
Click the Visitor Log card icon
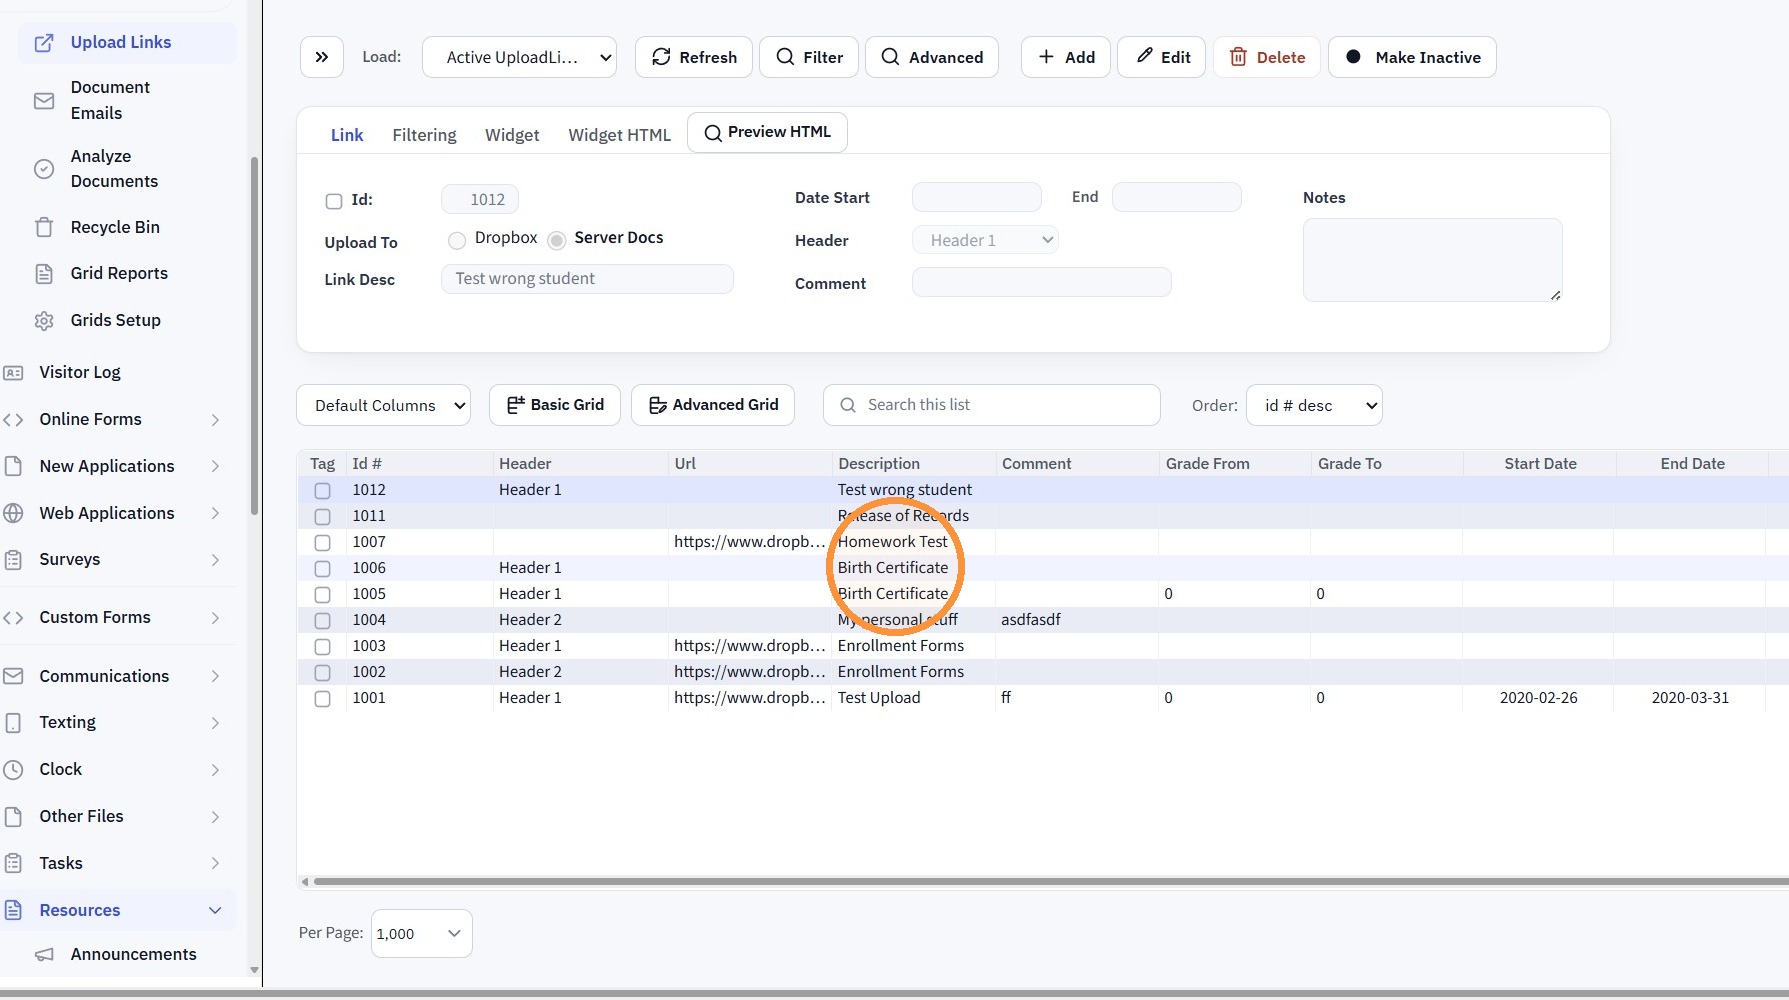tap(13, 373)
